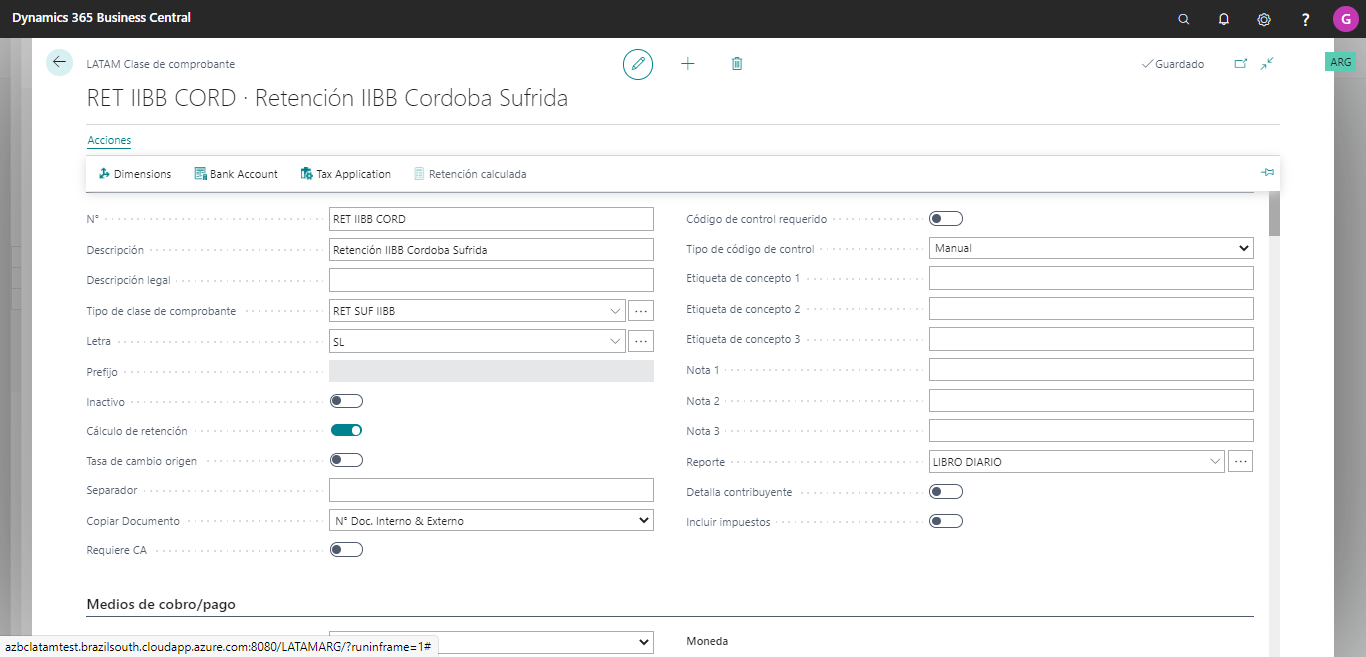
Task: Toggle Inactivo switch
Action: coord(346,401)
